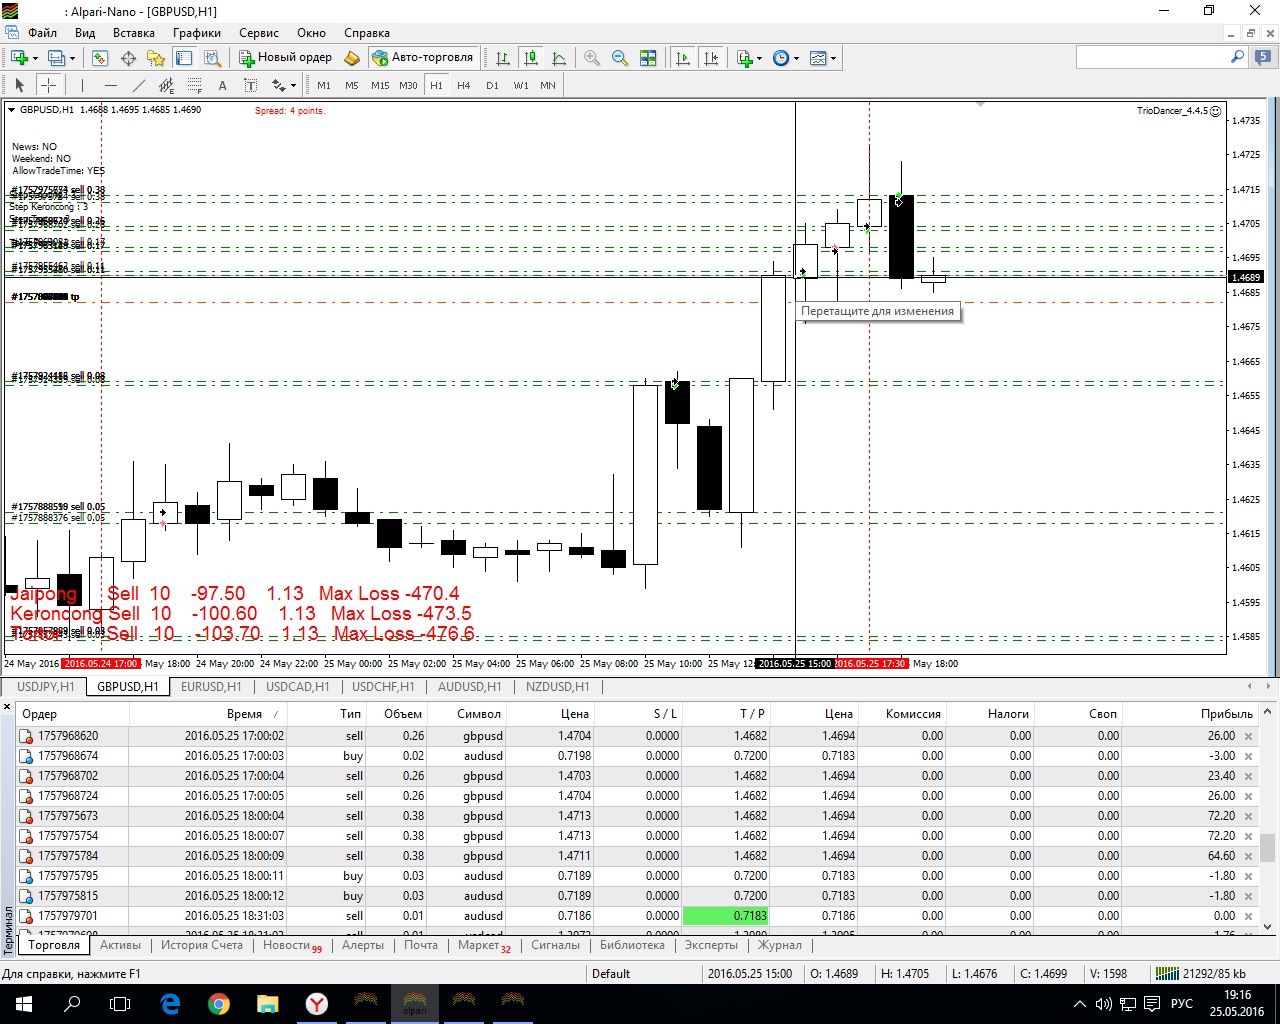This screenshot has height=1024, width=1280.
Task: Expand the templates dropdown
Action: point(833,58)
